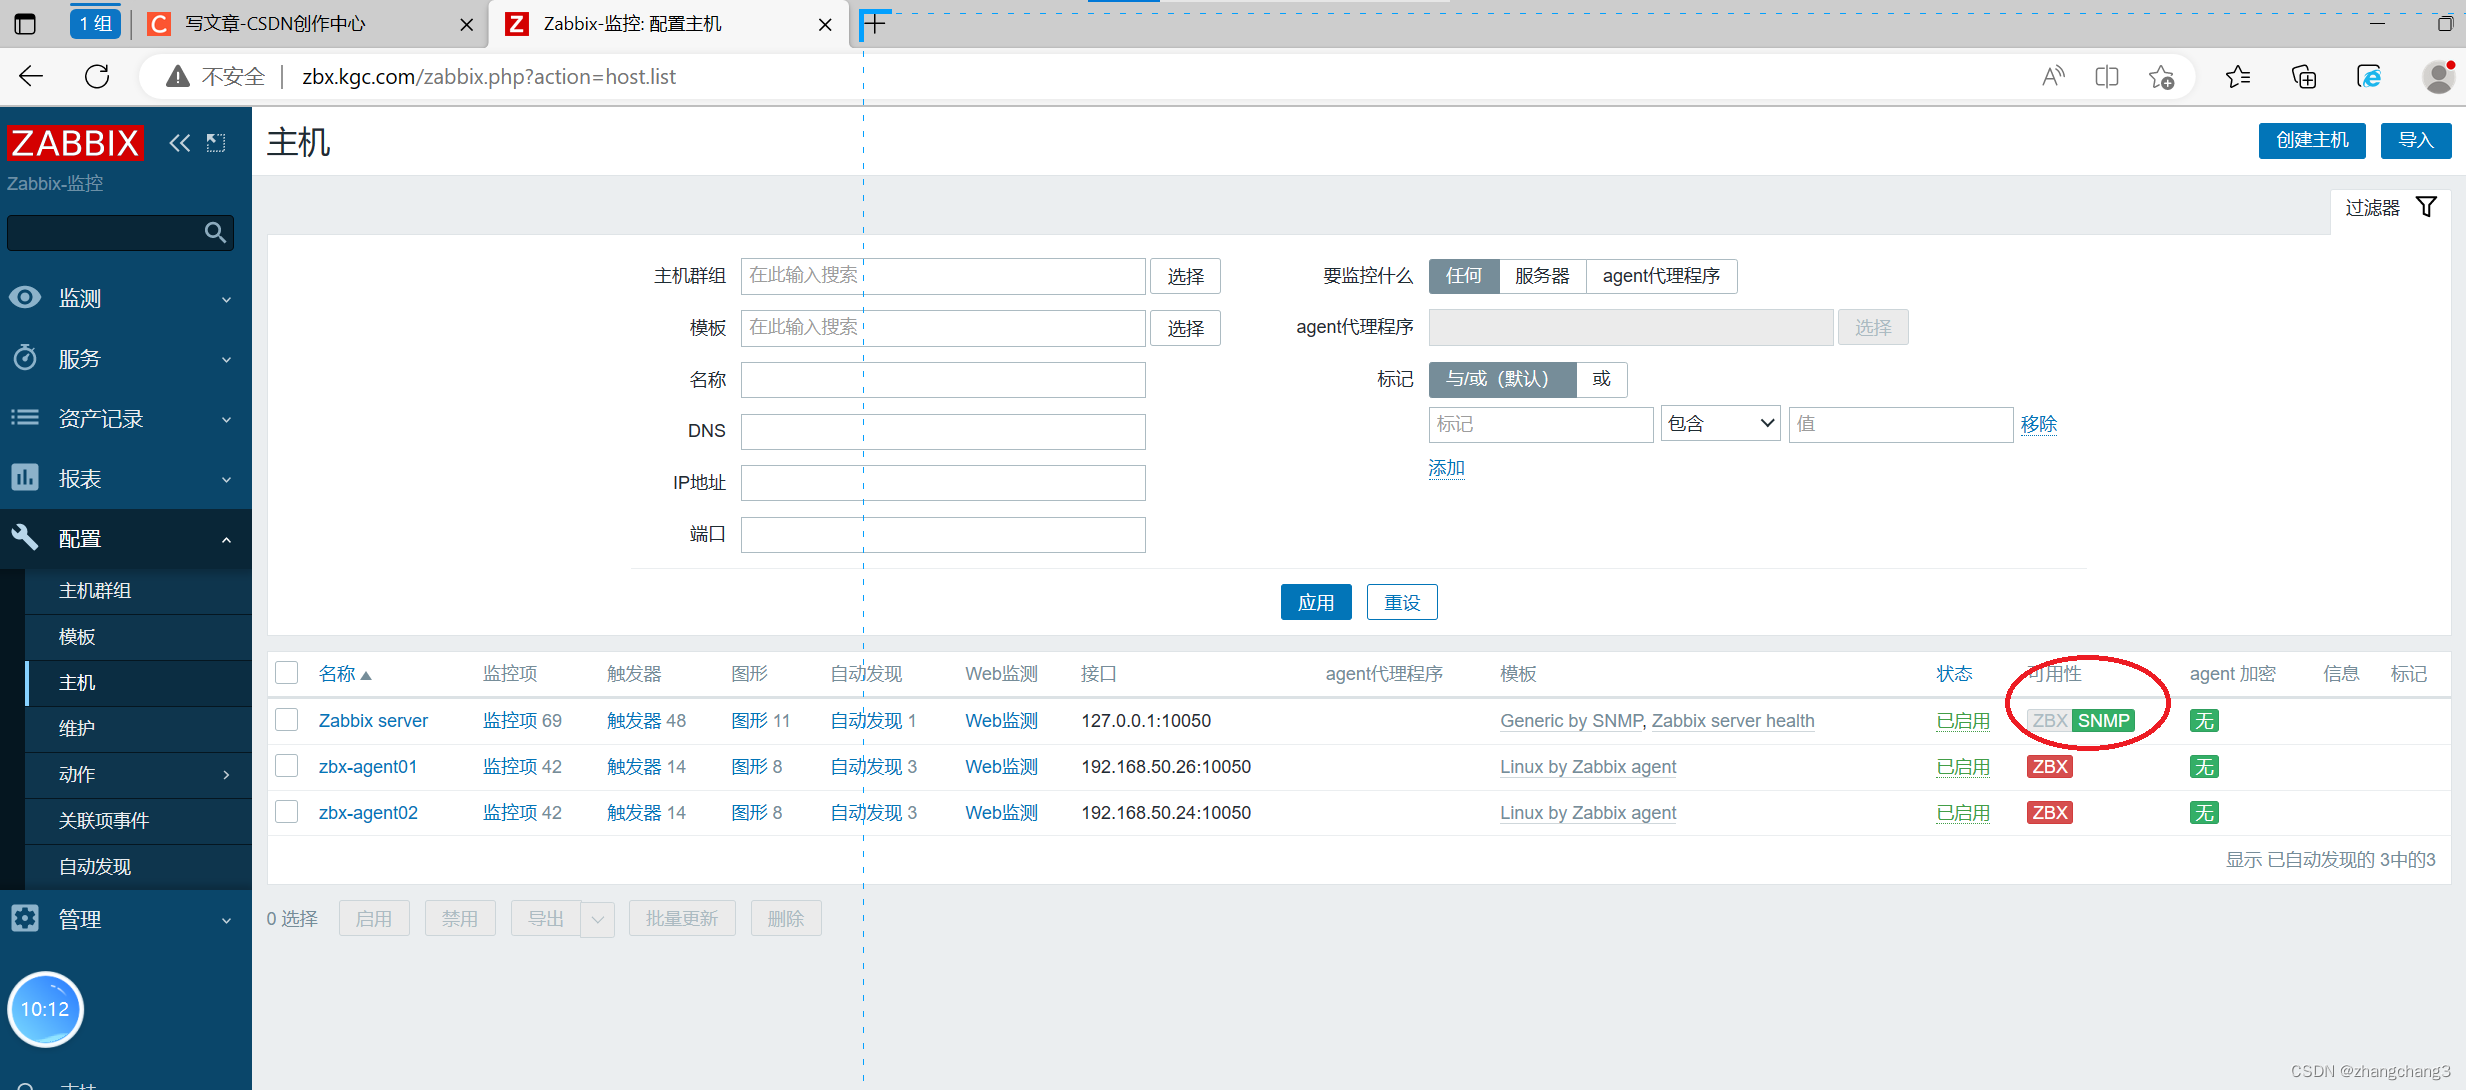2466x1090 pixels.
Task: Tick the checkbox for Zabbix server row
Action: pos(287,720)
